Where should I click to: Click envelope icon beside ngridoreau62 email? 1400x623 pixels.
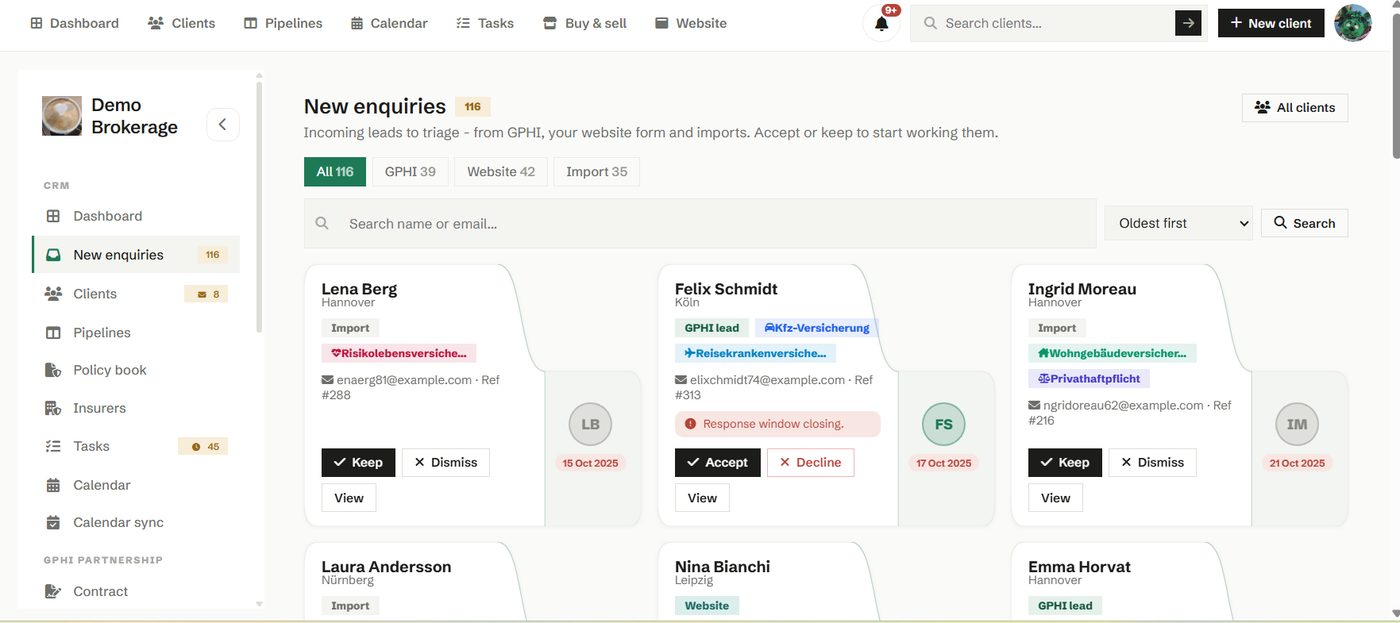pos(1034,406)
